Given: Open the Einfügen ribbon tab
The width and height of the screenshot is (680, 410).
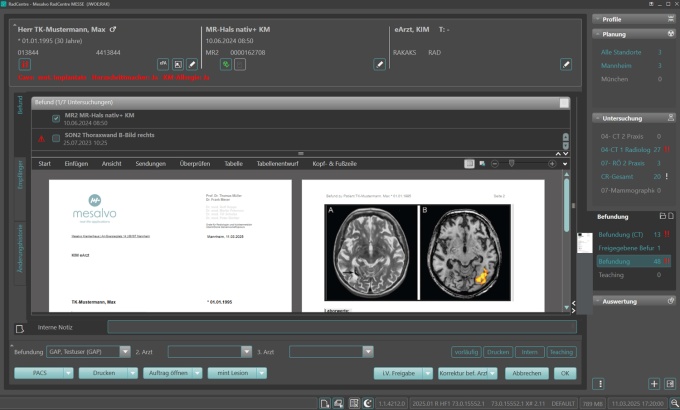Looking at the screenshot, I should tap(76, 164).
